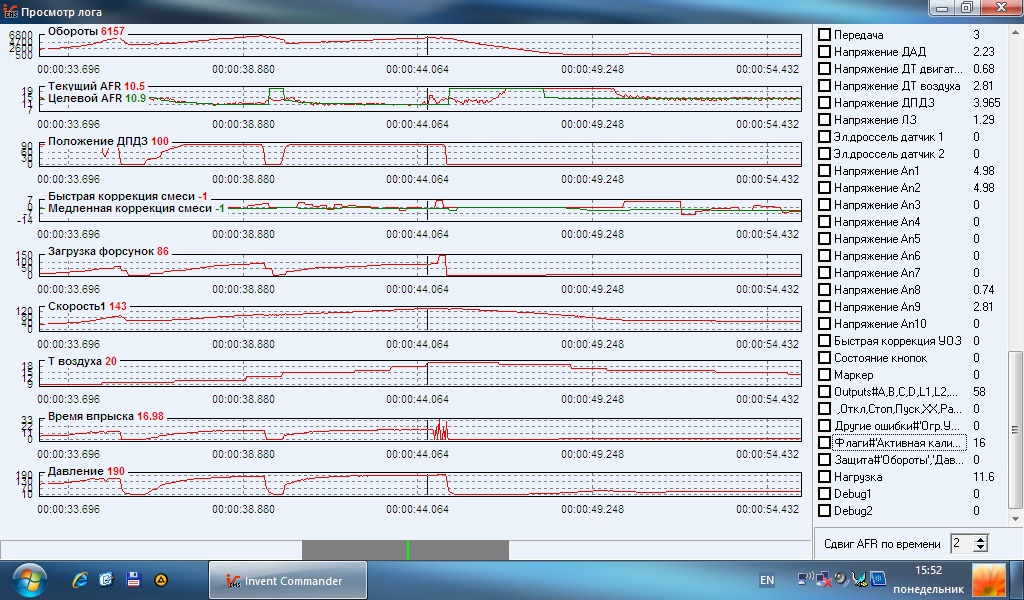Viewport: 1024px width, 600px height.
Task: Enable the Напряжение ДПДЗ checkbox
Action: point(825,103)
